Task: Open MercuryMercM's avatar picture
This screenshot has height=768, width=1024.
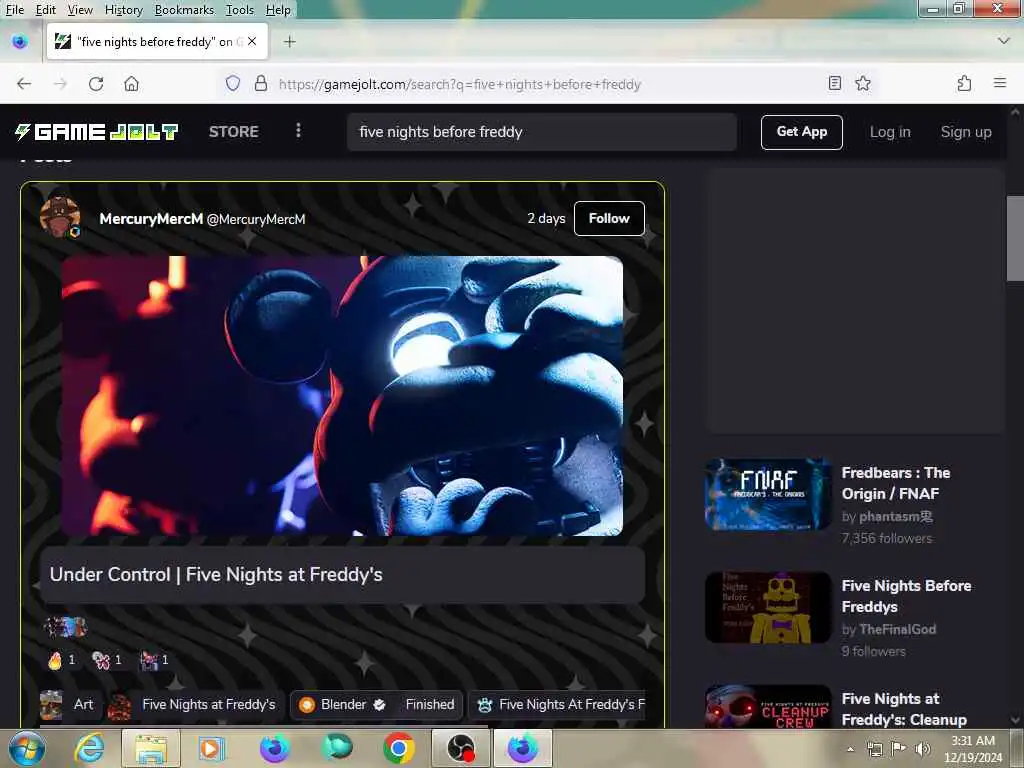Action: pyautogui.click(x=60, y=216)
